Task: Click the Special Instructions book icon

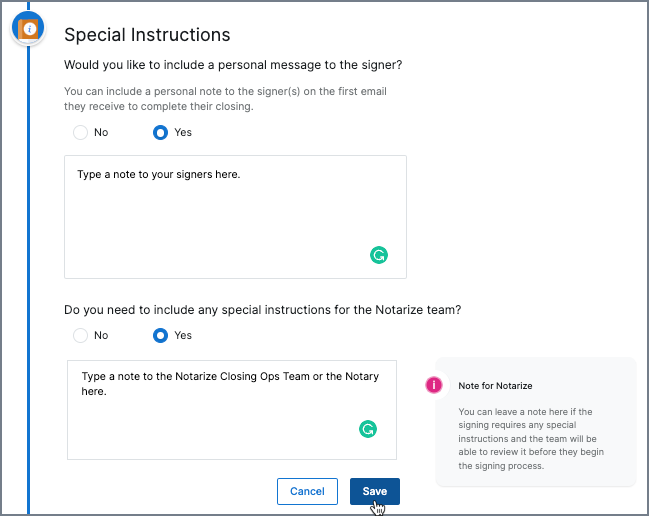Action: (28, 29)
